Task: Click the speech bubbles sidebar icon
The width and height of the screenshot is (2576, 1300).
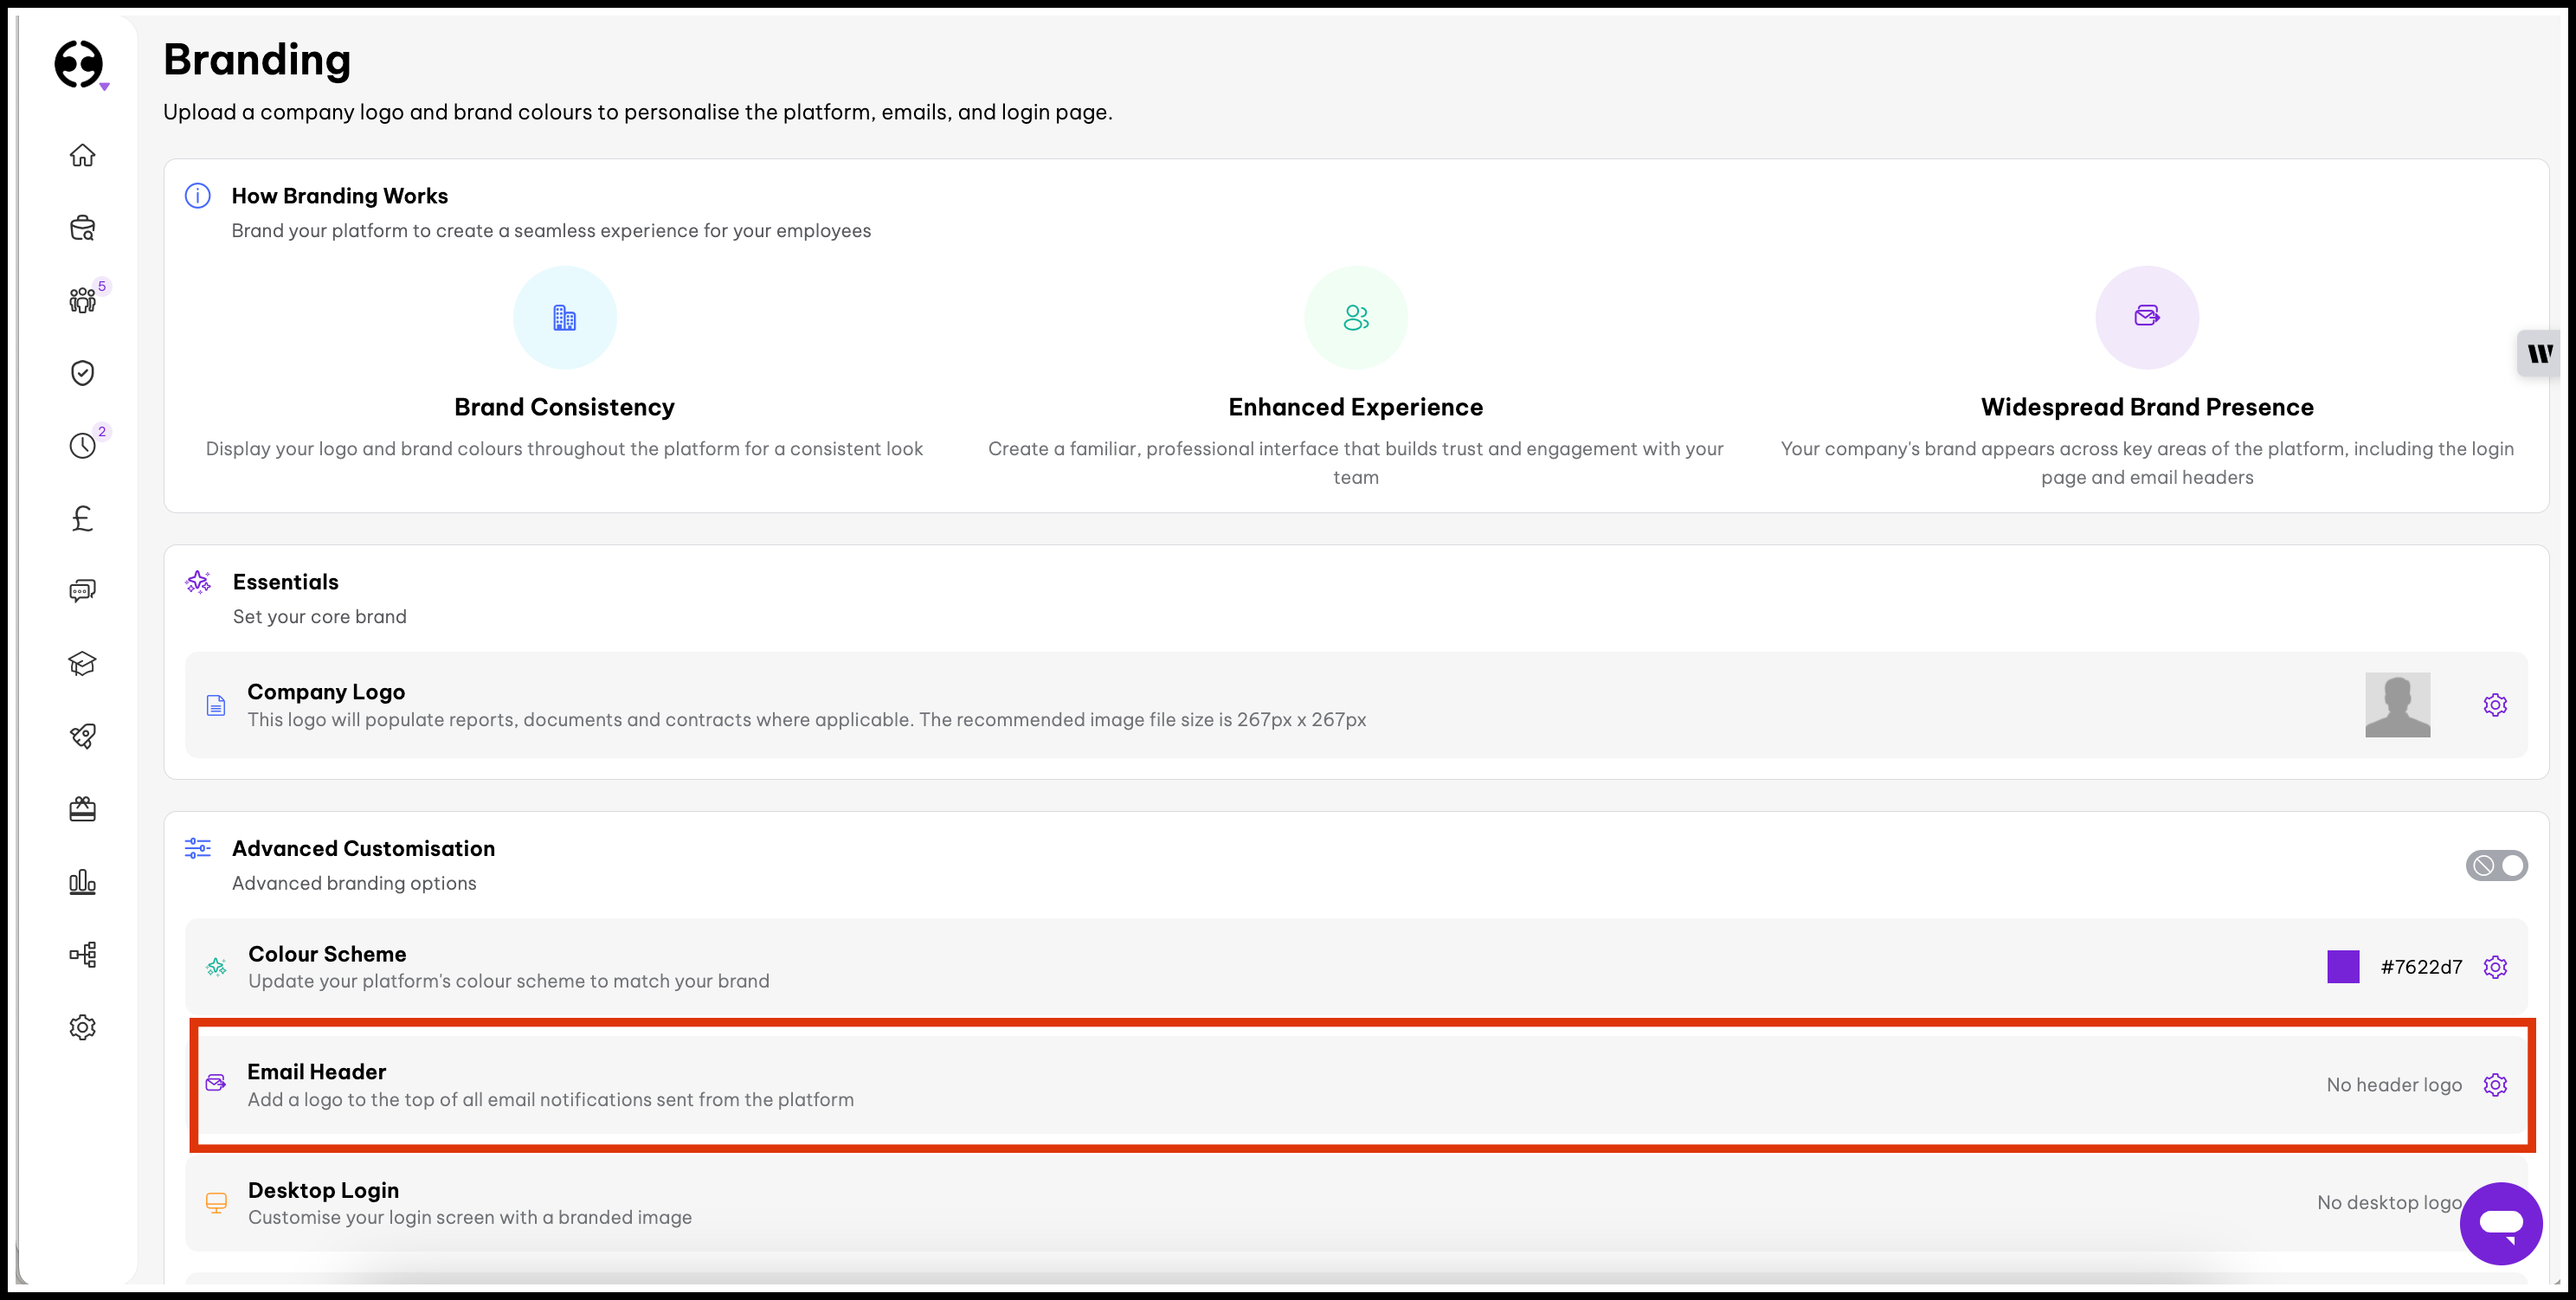Action: [82, 591]
